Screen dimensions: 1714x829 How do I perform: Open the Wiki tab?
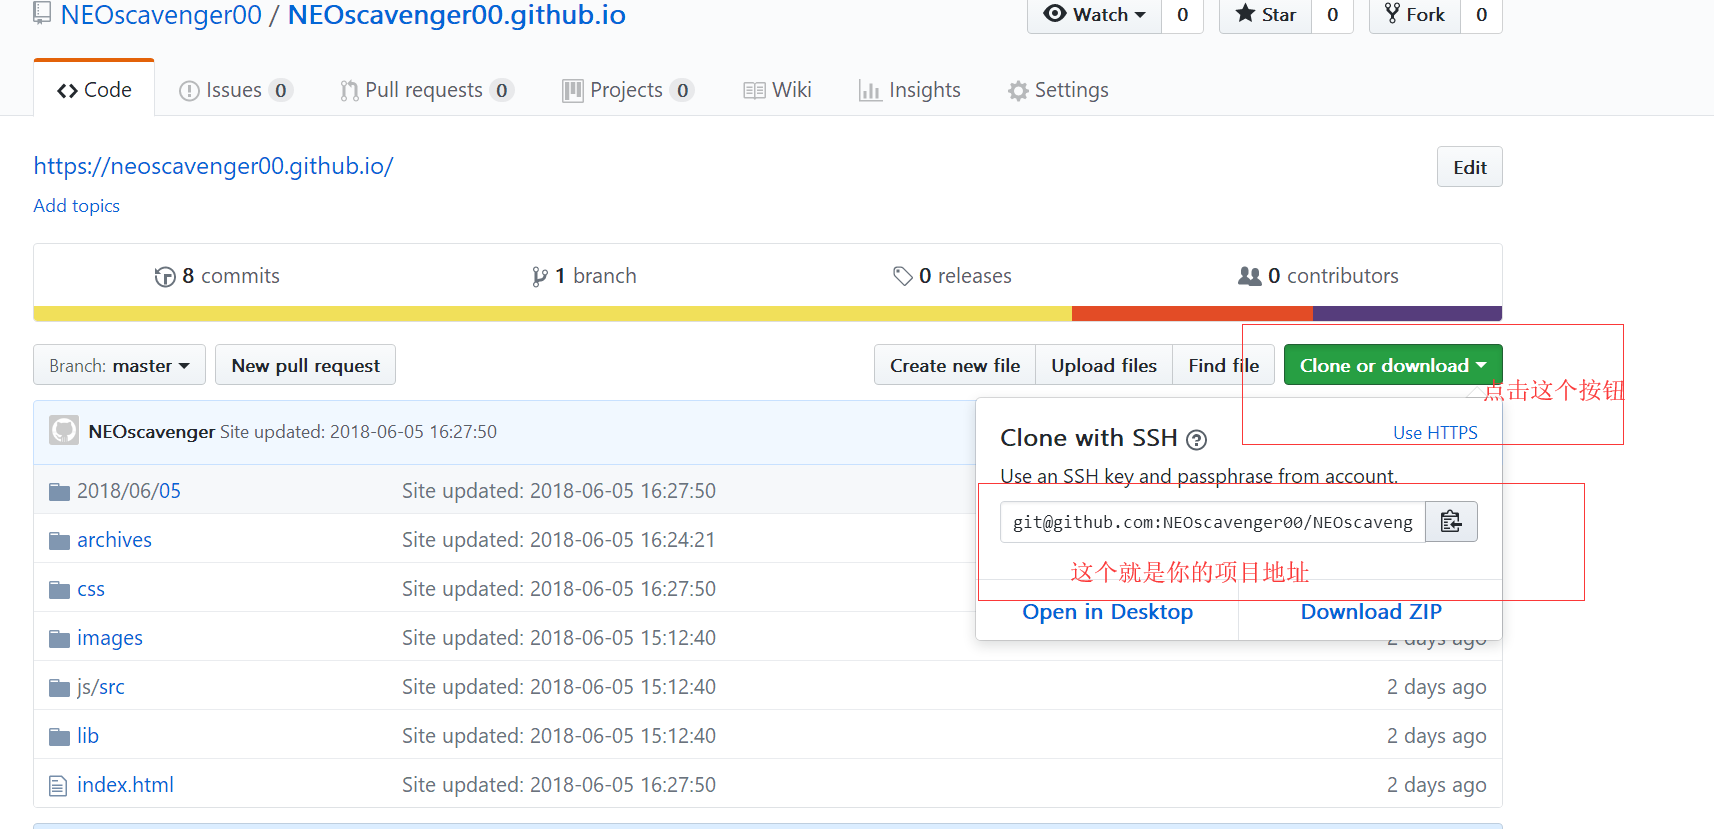coord(777,90)
